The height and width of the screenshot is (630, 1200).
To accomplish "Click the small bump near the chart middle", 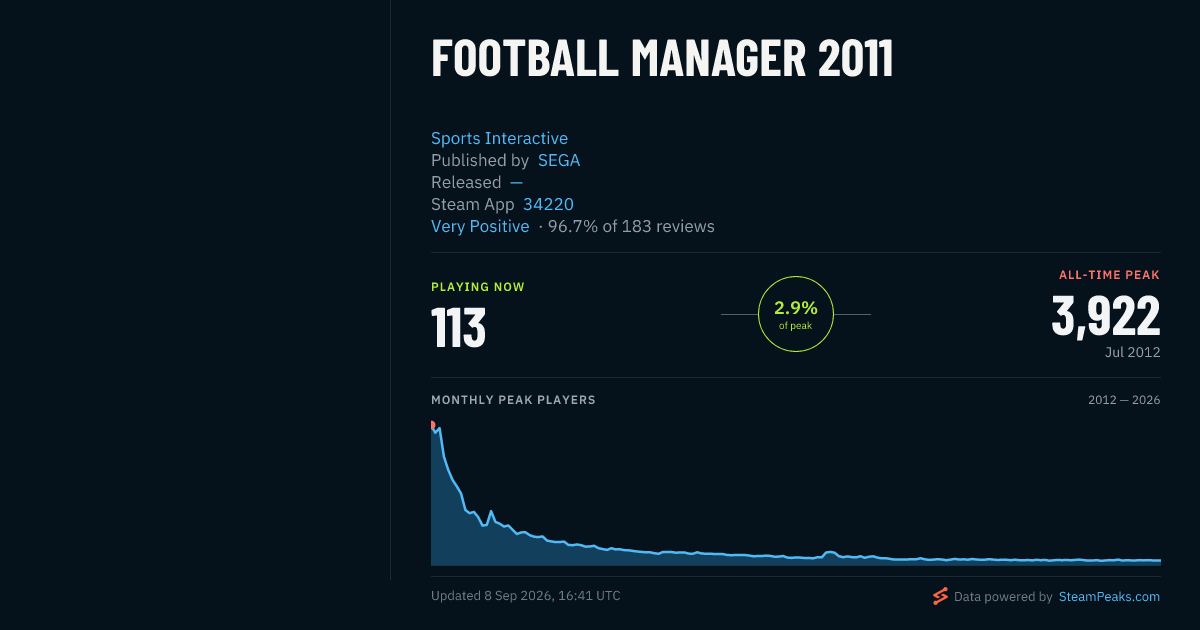I will click(830, 552).
